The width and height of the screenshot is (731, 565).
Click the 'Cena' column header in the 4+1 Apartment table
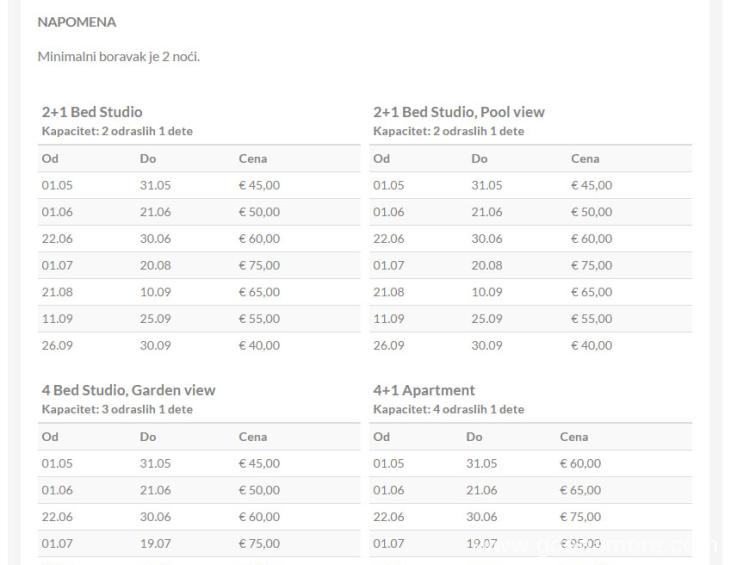point(575,437)
